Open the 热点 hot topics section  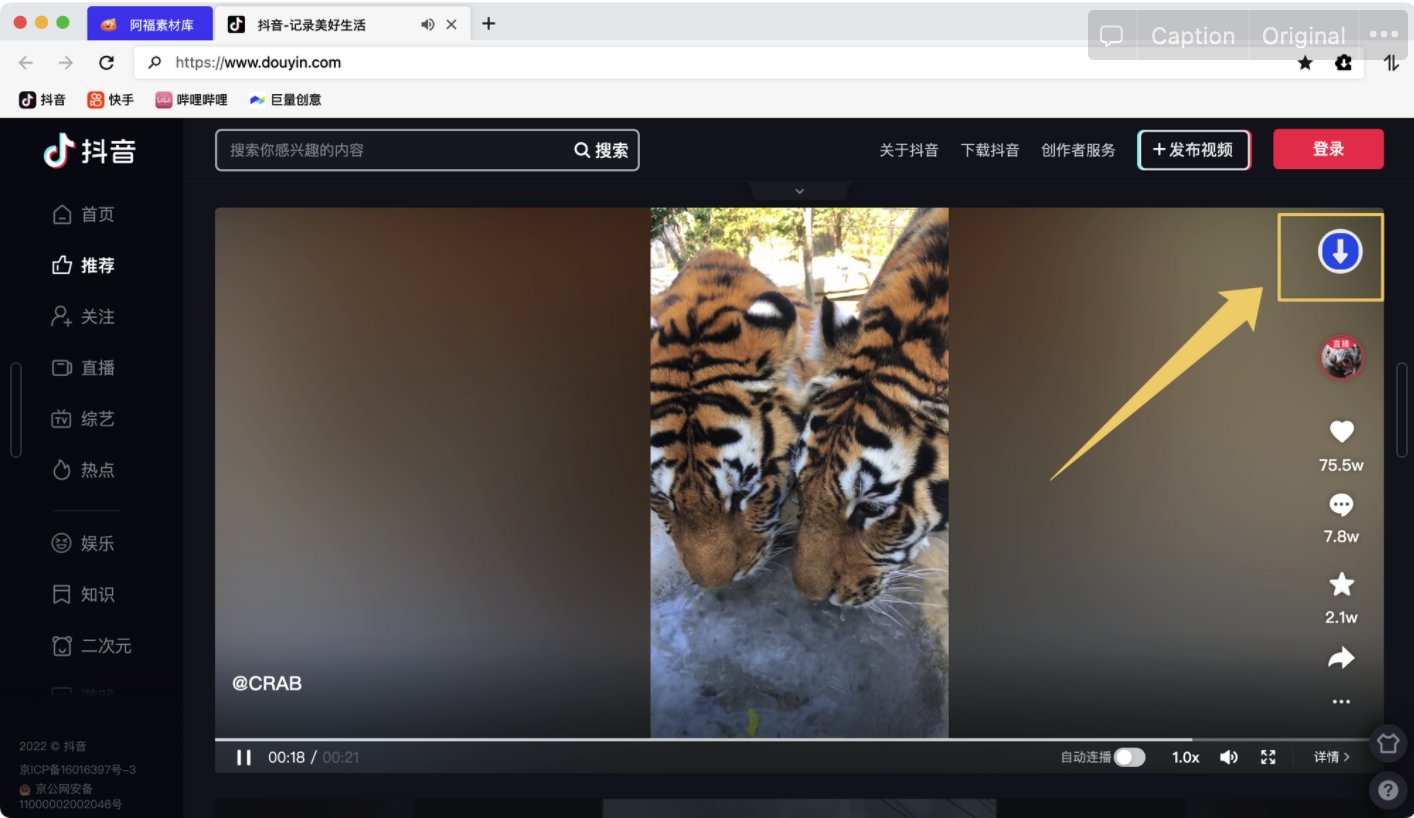(95, 469)
